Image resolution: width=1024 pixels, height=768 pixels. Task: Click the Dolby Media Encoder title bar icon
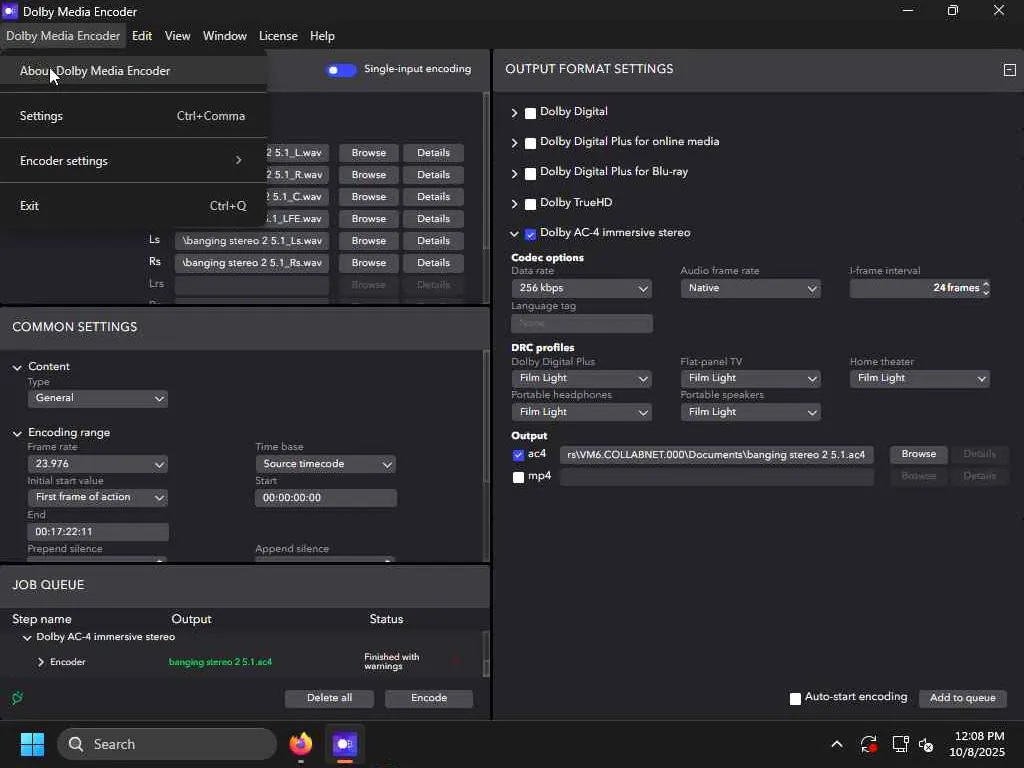[10, 11]
